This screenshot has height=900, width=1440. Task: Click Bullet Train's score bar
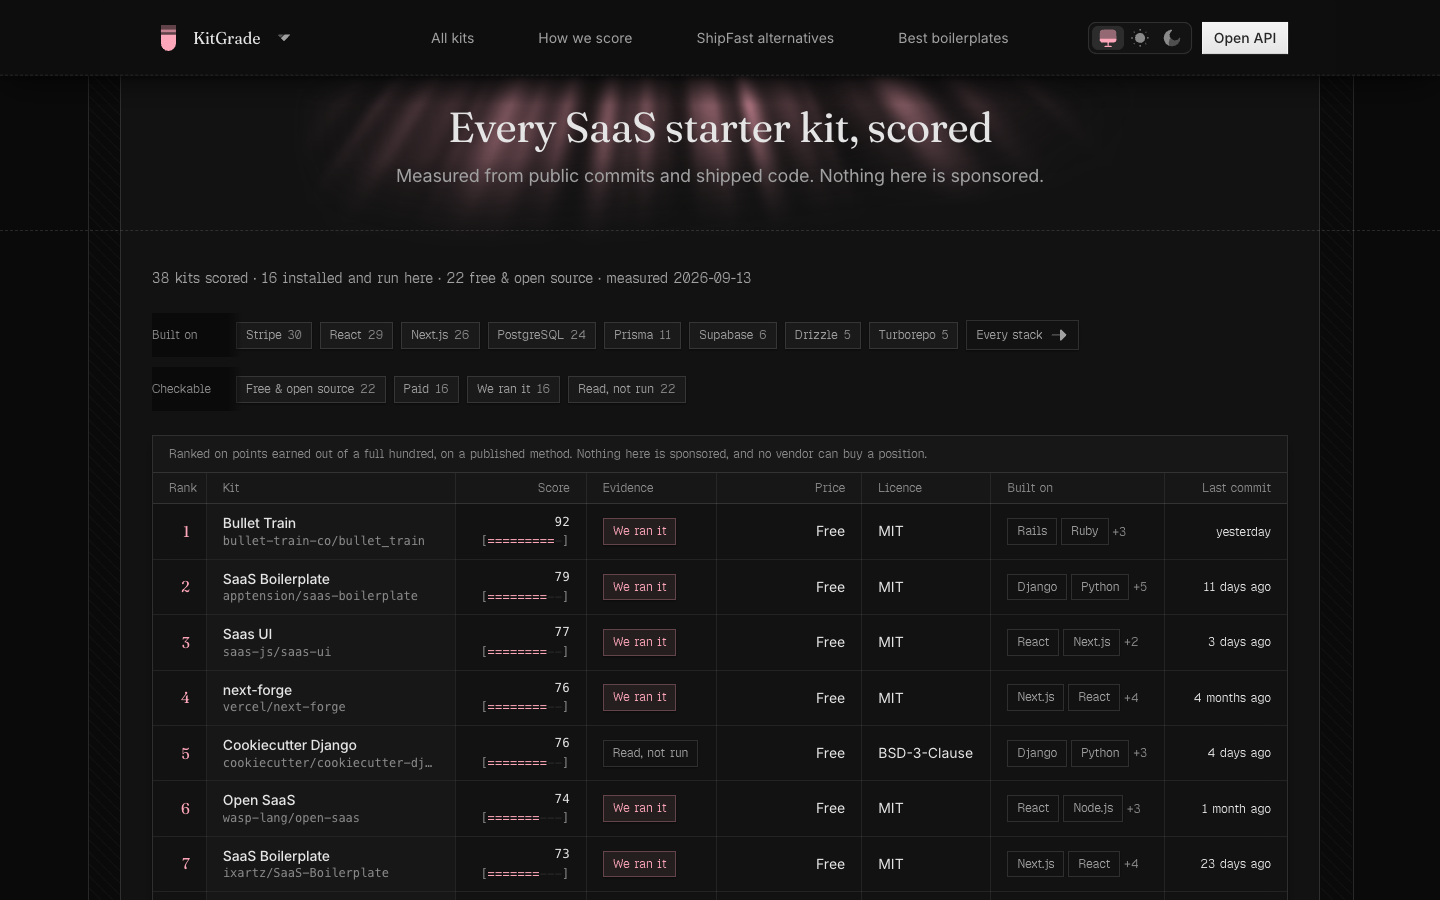(x=525, y=541)
